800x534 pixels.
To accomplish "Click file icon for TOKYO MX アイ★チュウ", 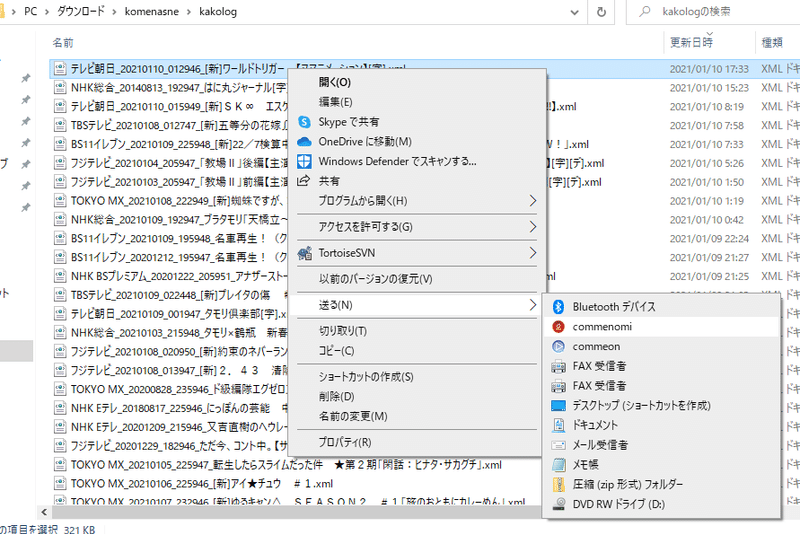I will click(x=60, y=483).
